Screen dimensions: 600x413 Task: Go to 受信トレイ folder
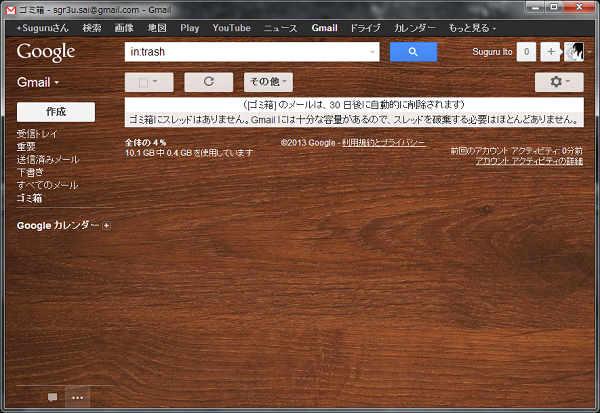pyautogui.click(x=37, y=134)
